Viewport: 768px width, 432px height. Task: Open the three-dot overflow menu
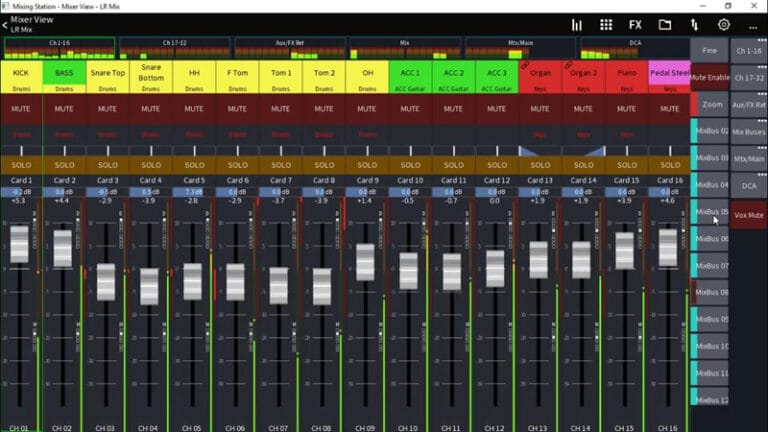coord(753,27)
